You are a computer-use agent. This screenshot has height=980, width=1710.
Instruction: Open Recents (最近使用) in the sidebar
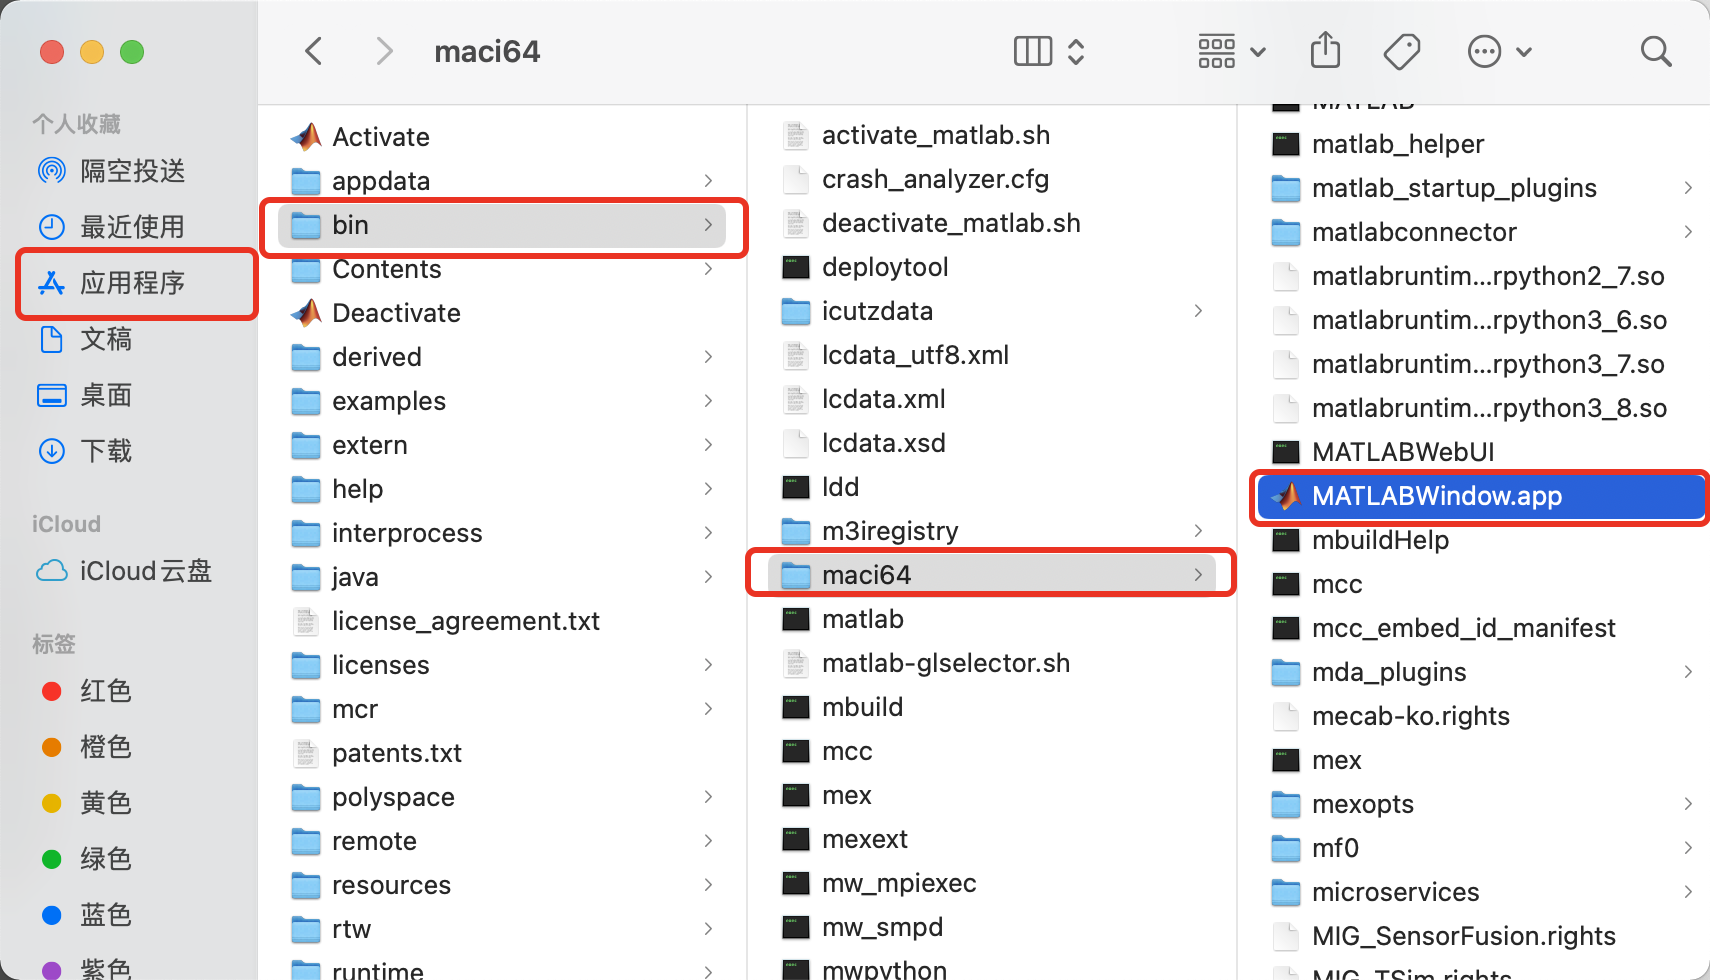tap(110, 227)
